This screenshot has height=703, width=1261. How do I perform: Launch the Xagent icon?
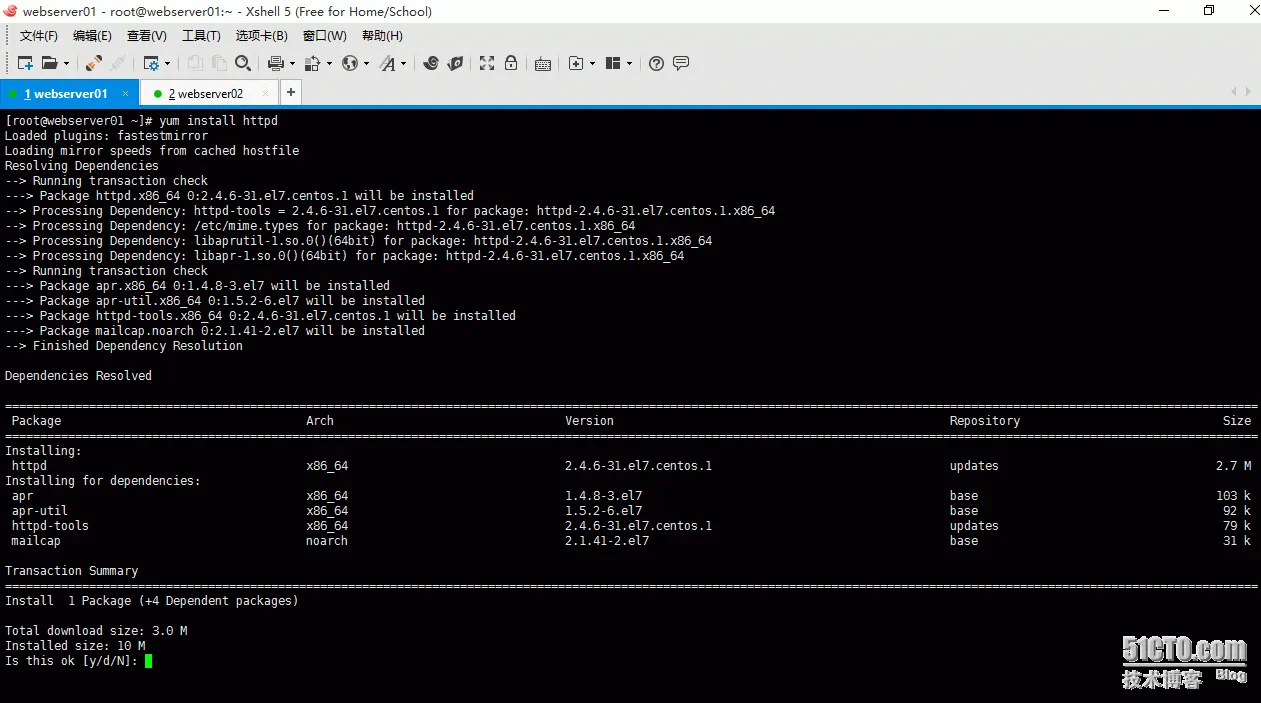tap(455, 63)
